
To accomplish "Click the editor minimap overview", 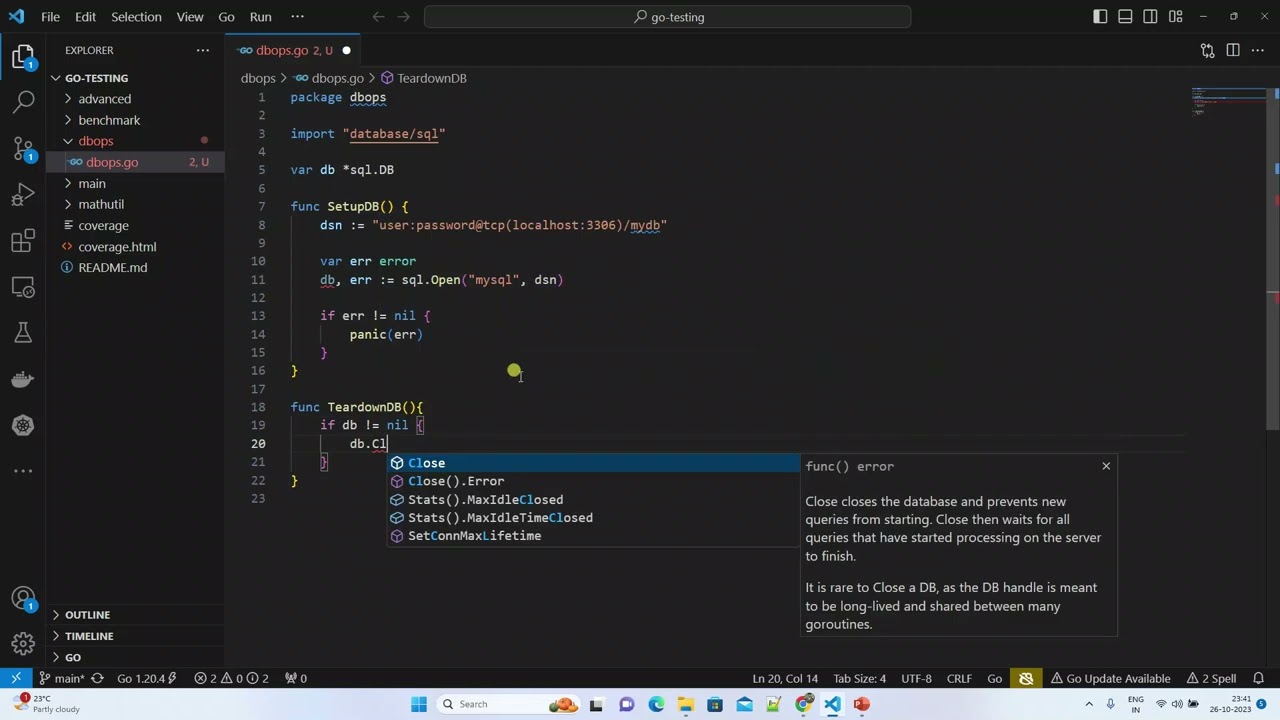I will click(1229, 103).
